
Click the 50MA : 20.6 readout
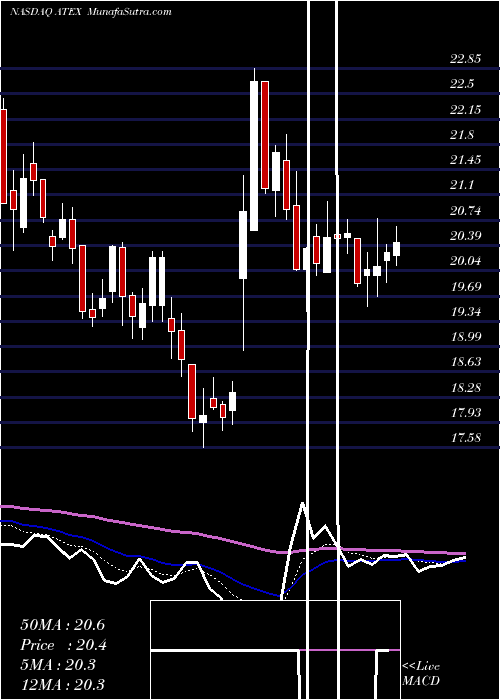62,625
